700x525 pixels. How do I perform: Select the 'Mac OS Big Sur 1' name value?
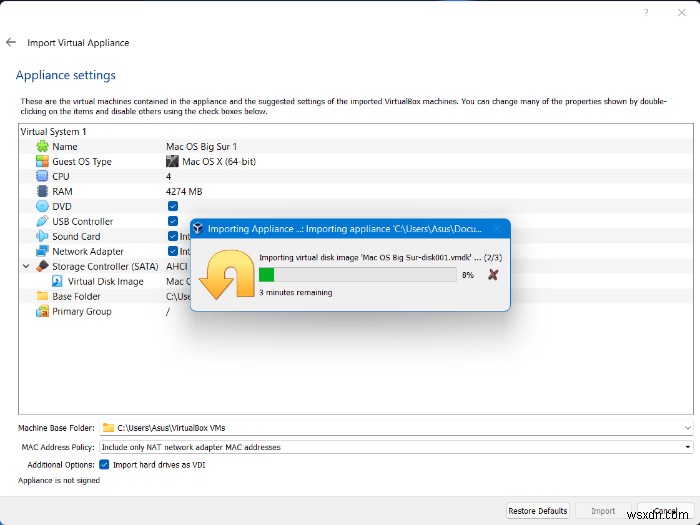[201, 146]
